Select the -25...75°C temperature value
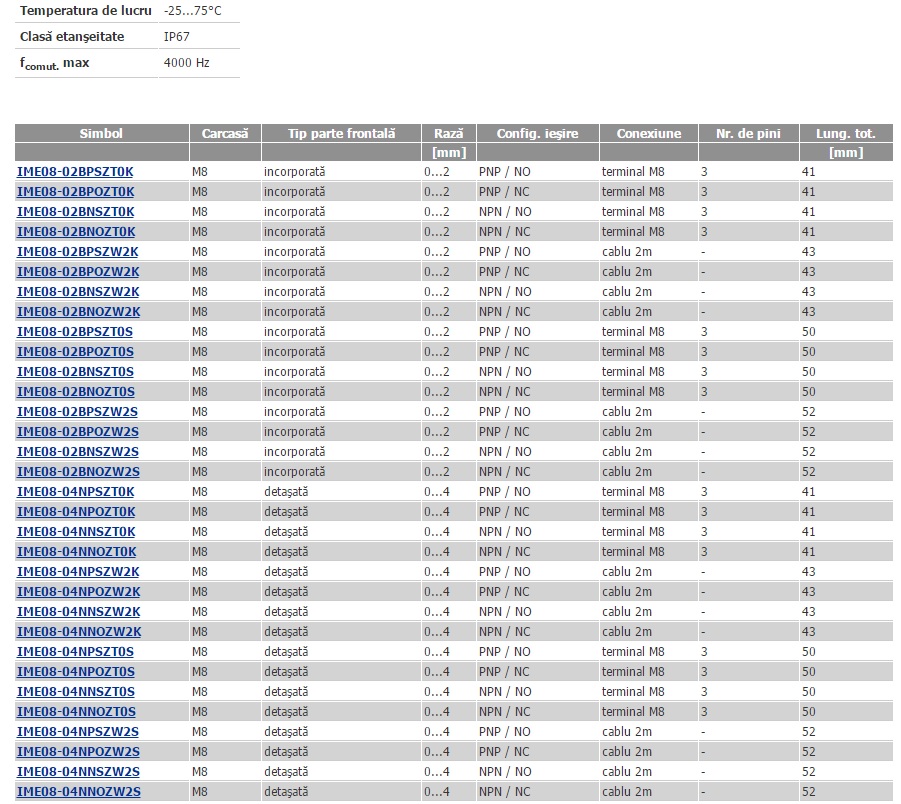The height and width of the screenshot is (804, 901). tap(192, 11)
